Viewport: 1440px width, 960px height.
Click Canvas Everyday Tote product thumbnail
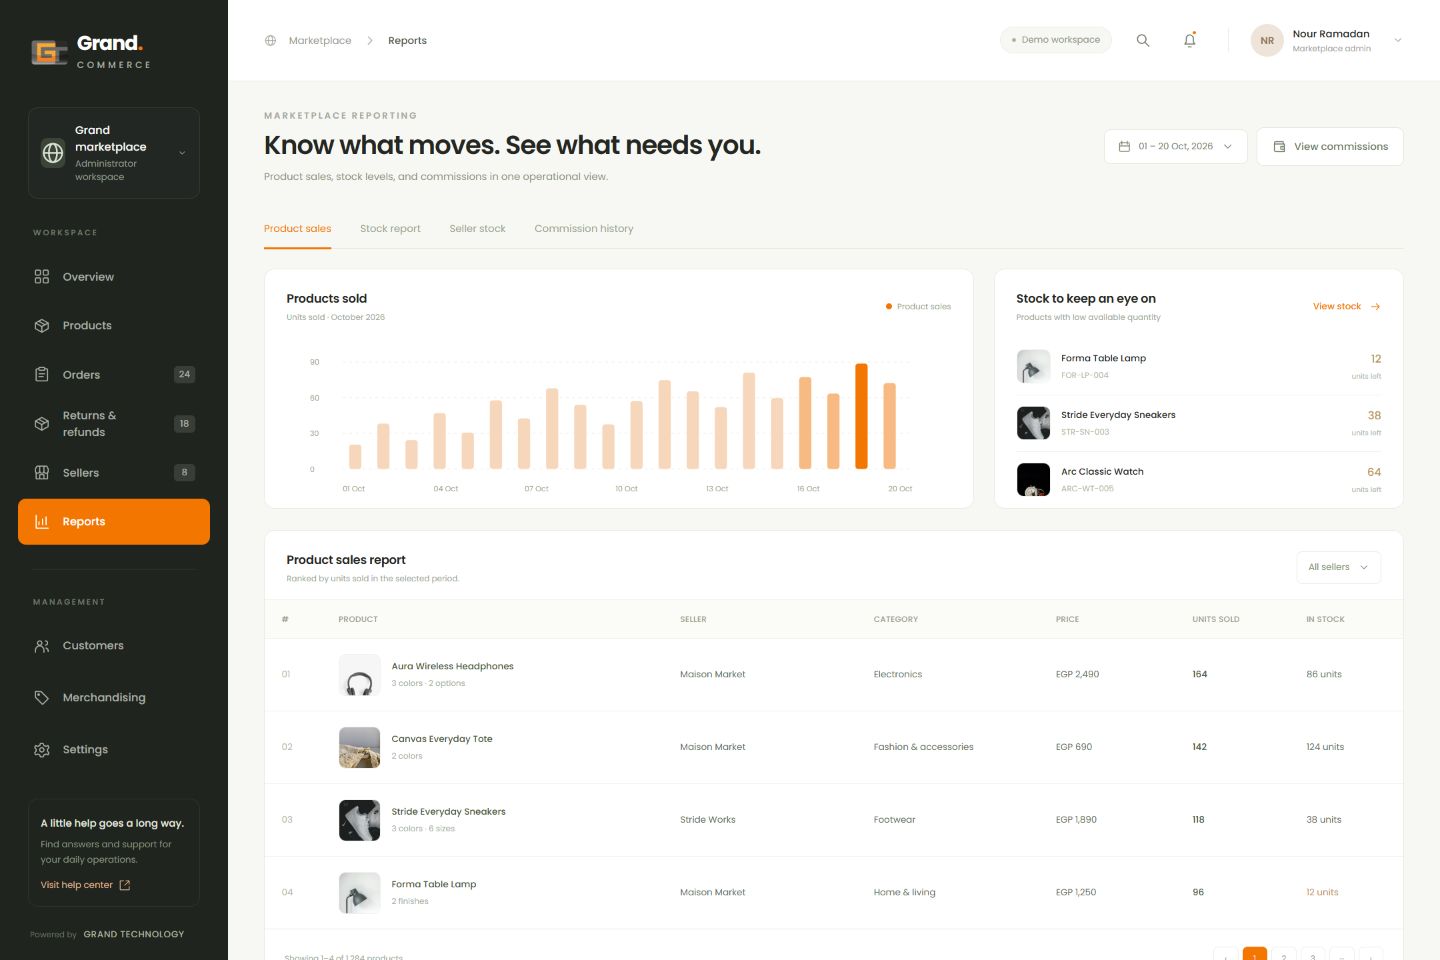(359, 748)
